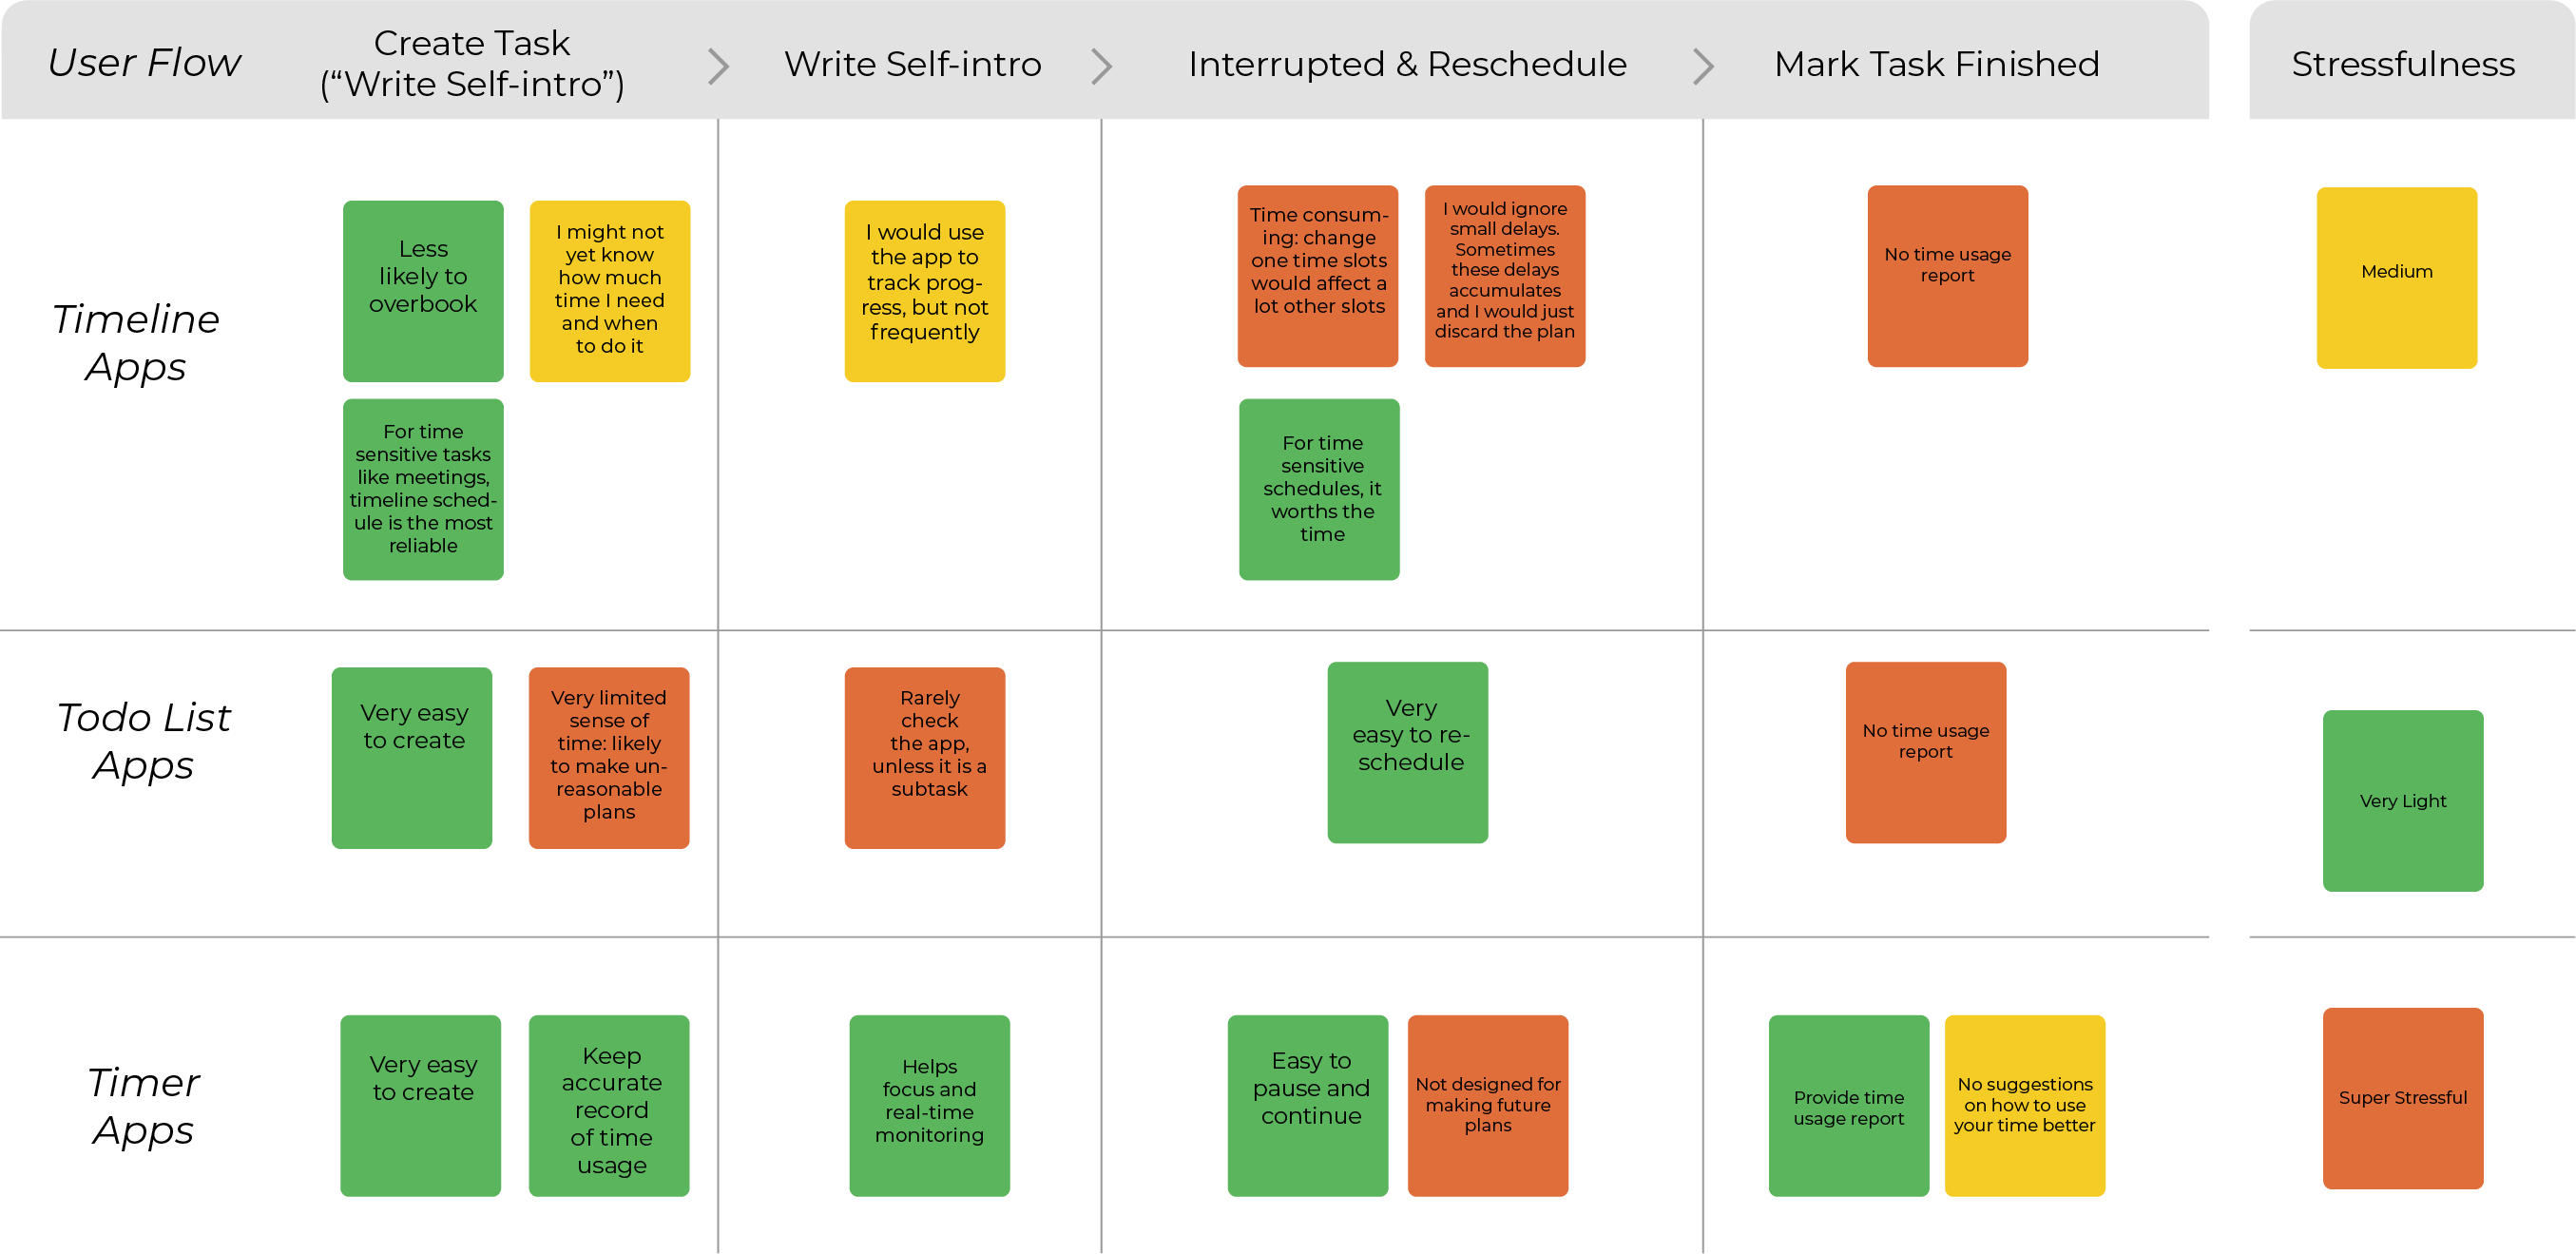Viewport: 2576px width, 1254px height.
Task: Select the Not designed for making future plans note
Action: (1487, 1105)
